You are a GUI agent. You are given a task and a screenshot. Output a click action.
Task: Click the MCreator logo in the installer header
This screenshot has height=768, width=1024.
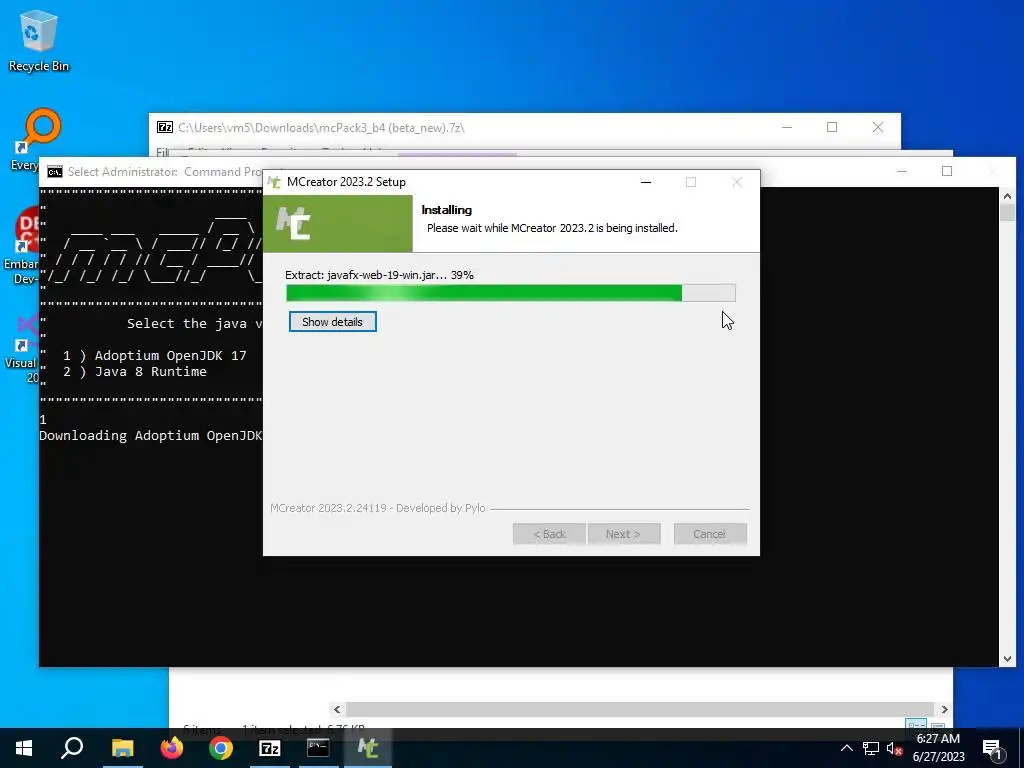tap(293, 223)
